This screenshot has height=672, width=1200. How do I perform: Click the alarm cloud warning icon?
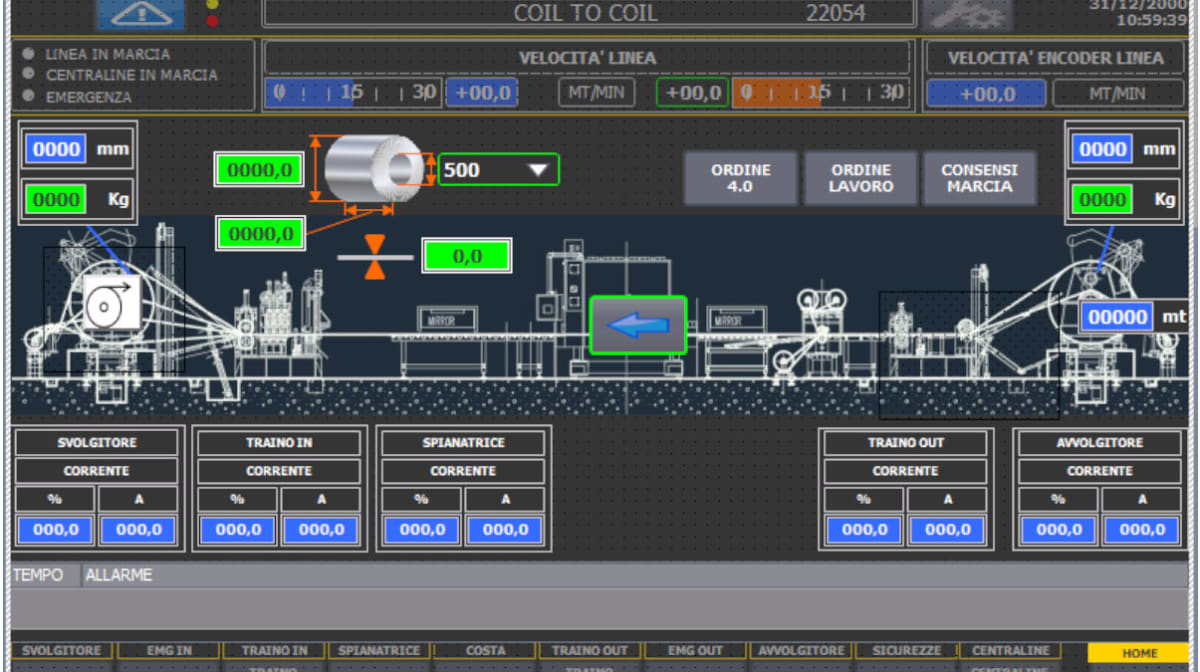[x=140, y=12]
